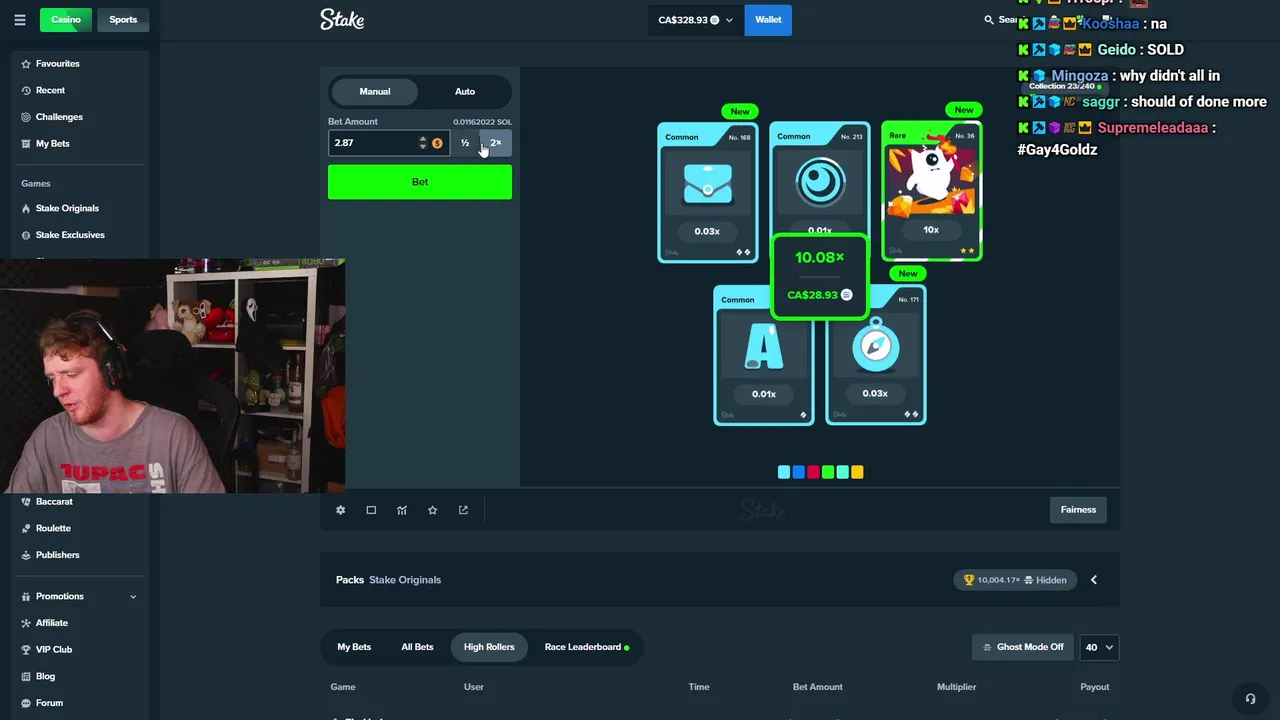
Task: Click the 10,004.17× Hidden badge
Action: [x=1015, y=580]
